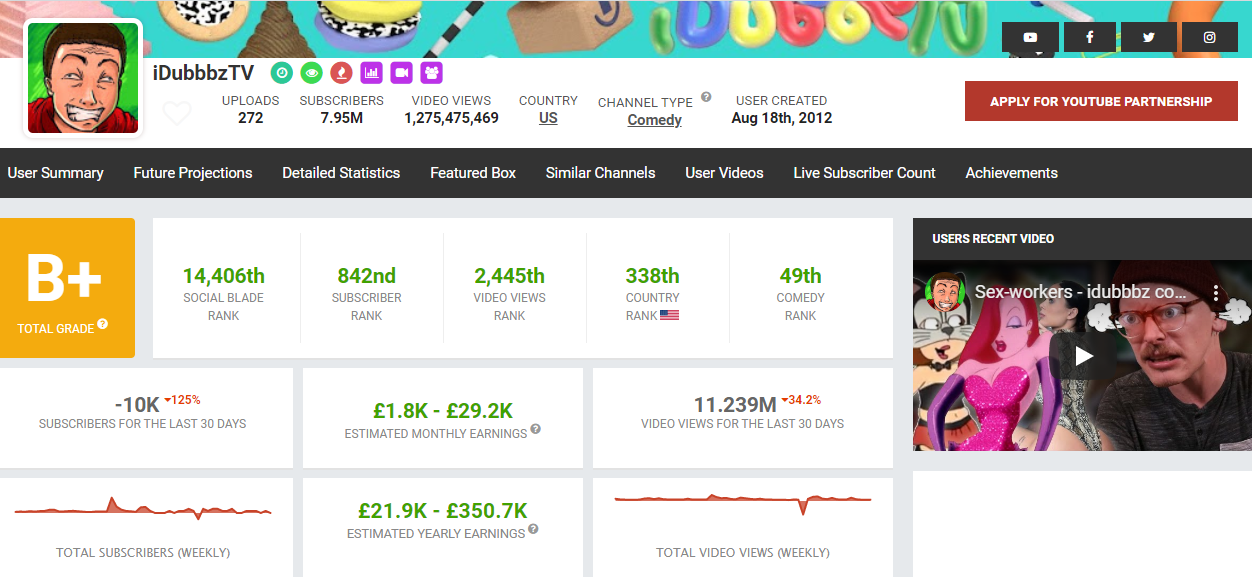1252x577 pixels.
Task: Click the 338th country rank value
Action: point(652,276)
